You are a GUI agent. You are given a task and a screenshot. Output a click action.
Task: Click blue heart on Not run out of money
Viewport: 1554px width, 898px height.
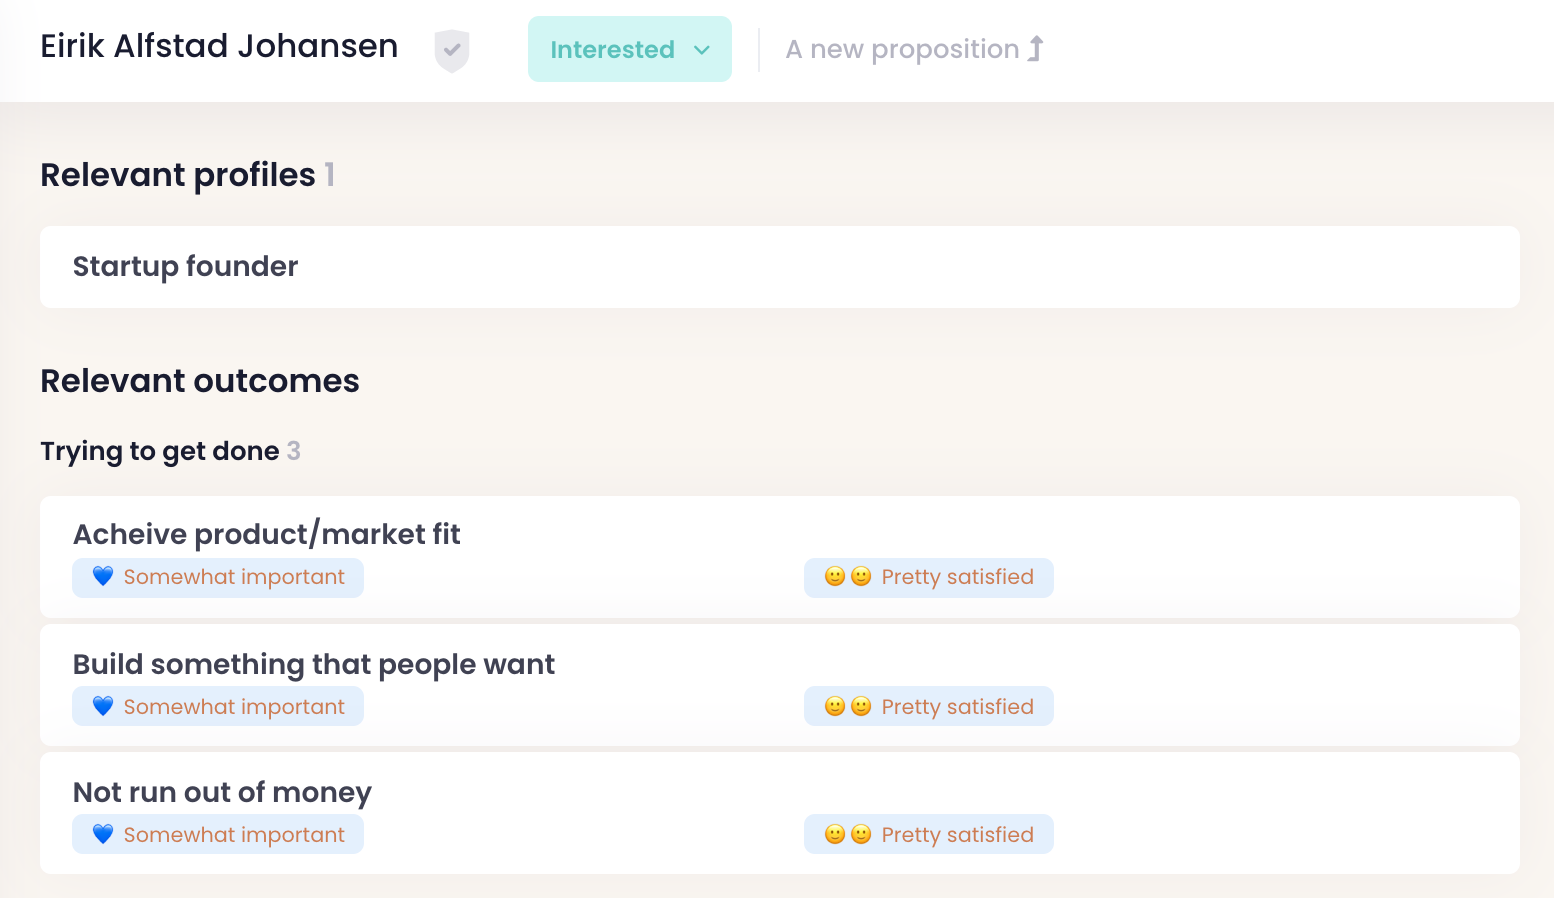pos(103,834)
